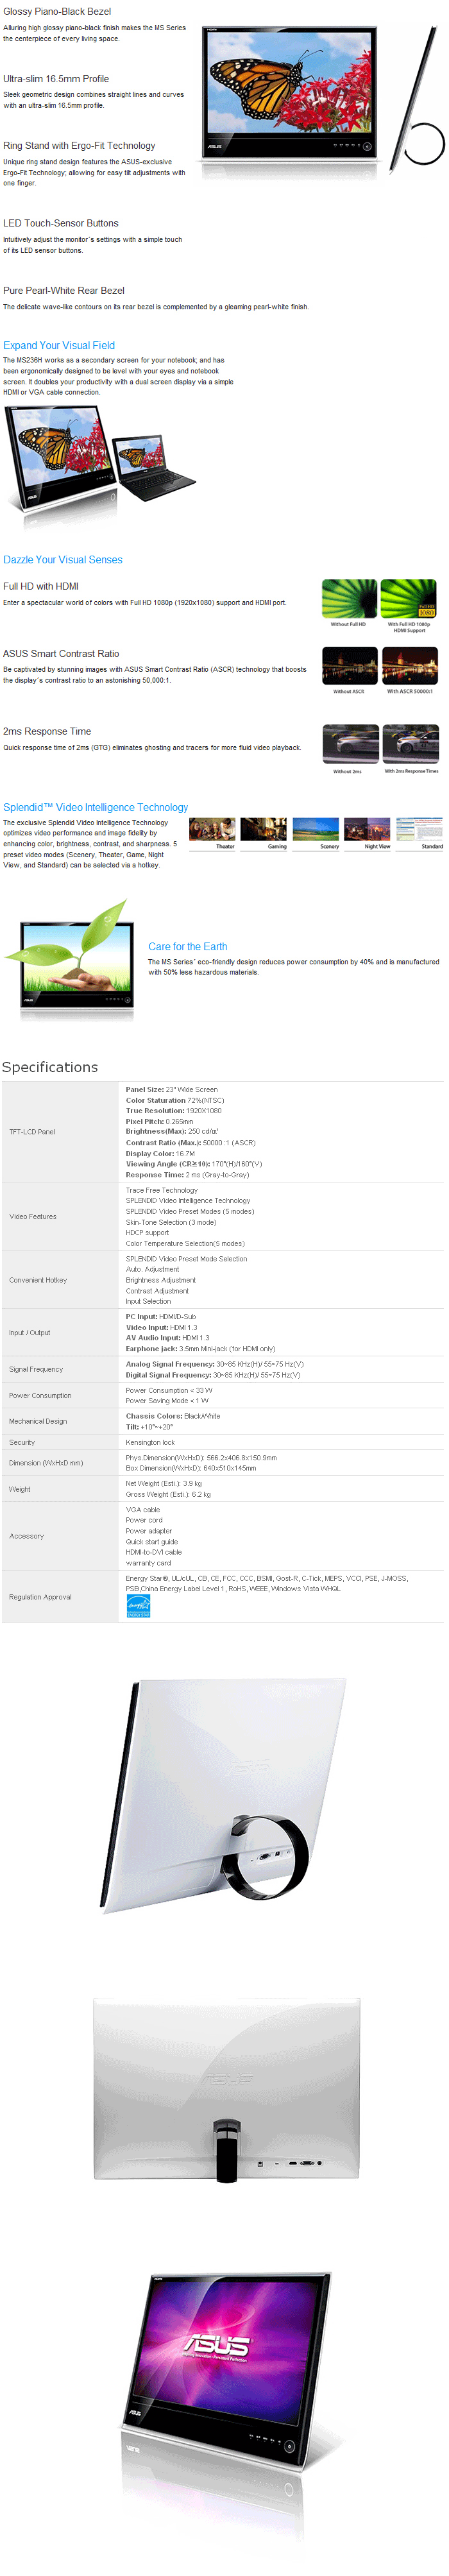Click the Splendid Video Intelligence Technology heading
449x2576 pixels.
coord(95,806)
